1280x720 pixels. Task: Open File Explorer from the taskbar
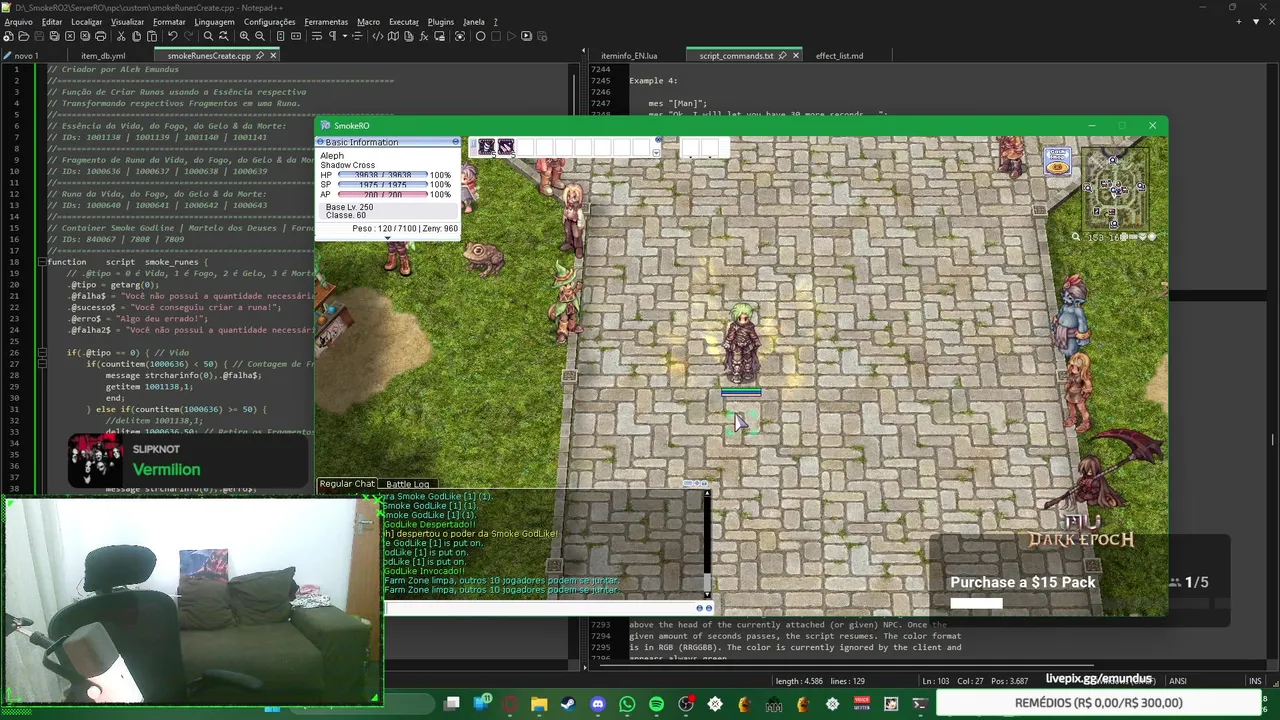[x=539, y=704]
